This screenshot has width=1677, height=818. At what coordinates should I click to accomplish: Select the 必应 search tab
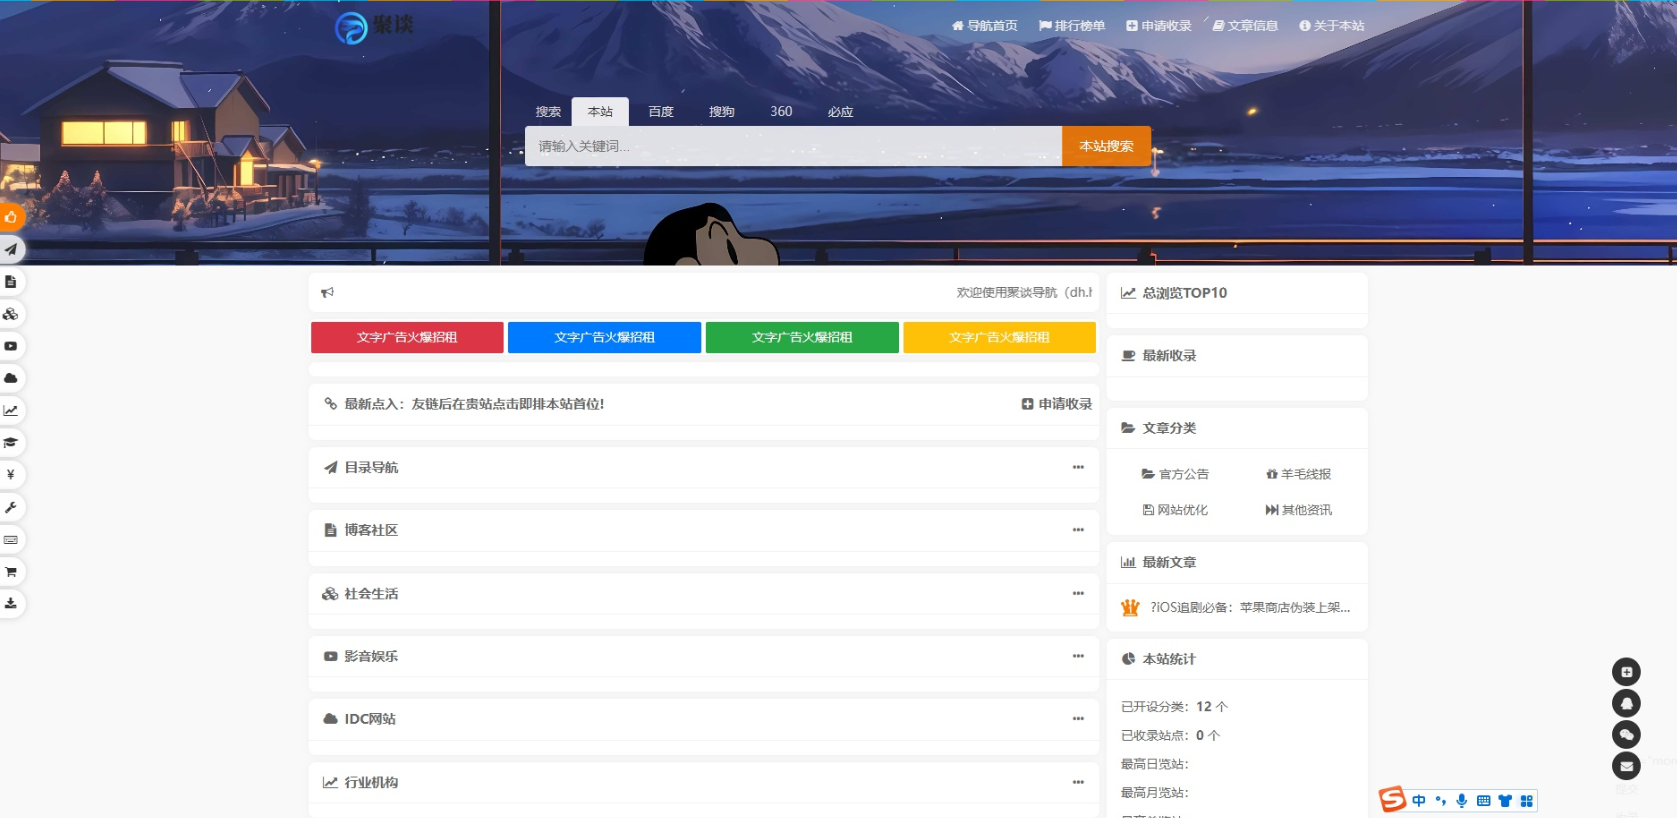pos(841,112)
